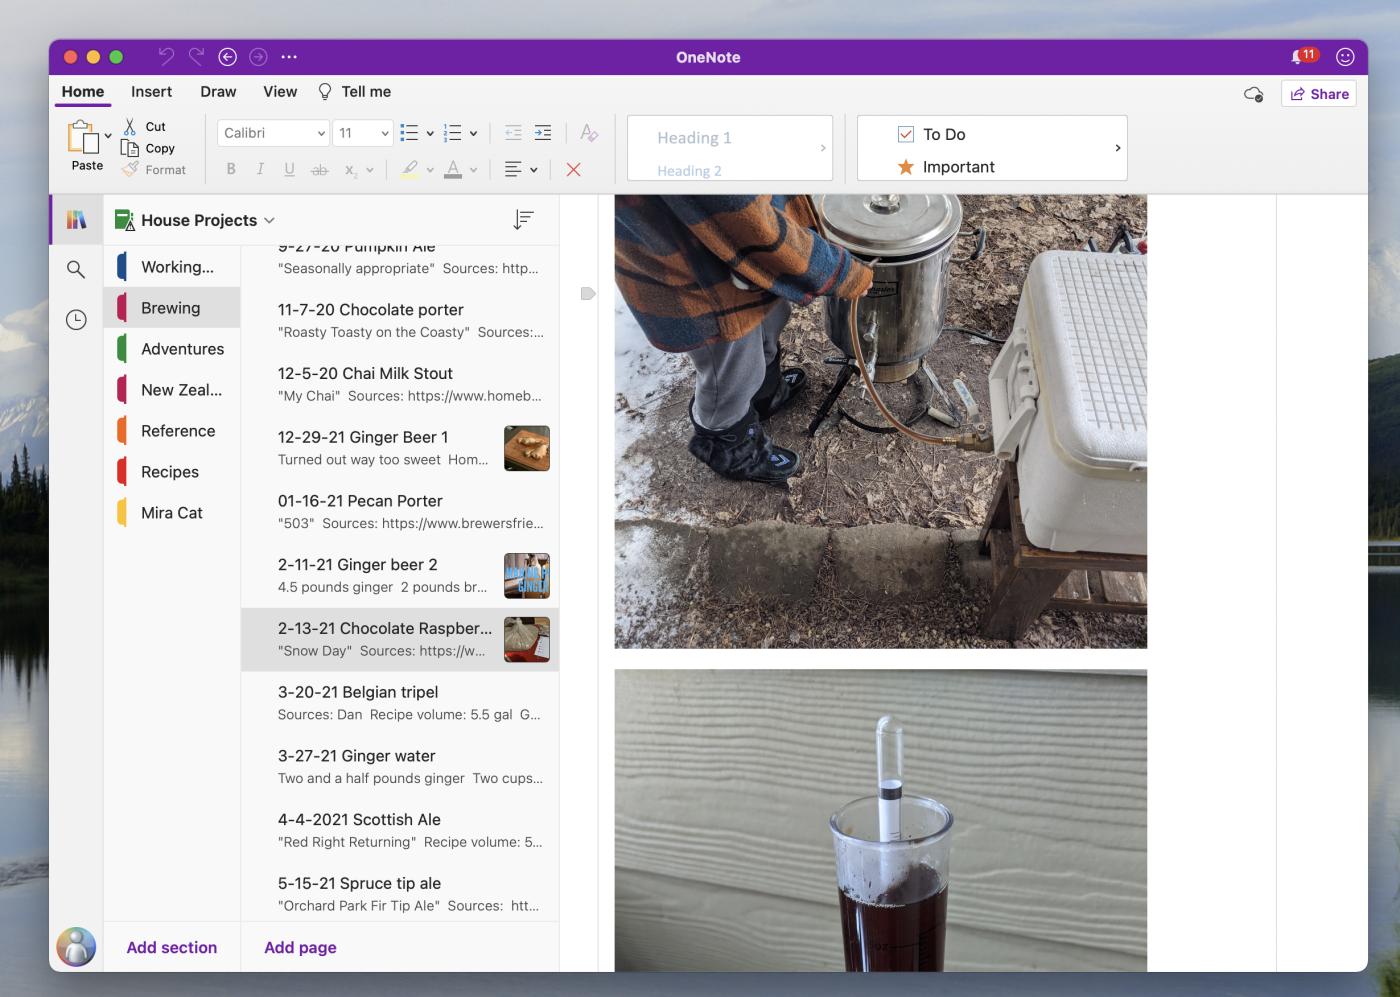Click the note container handle tag
Viewport: 1400px width, 997px height.
588,293
